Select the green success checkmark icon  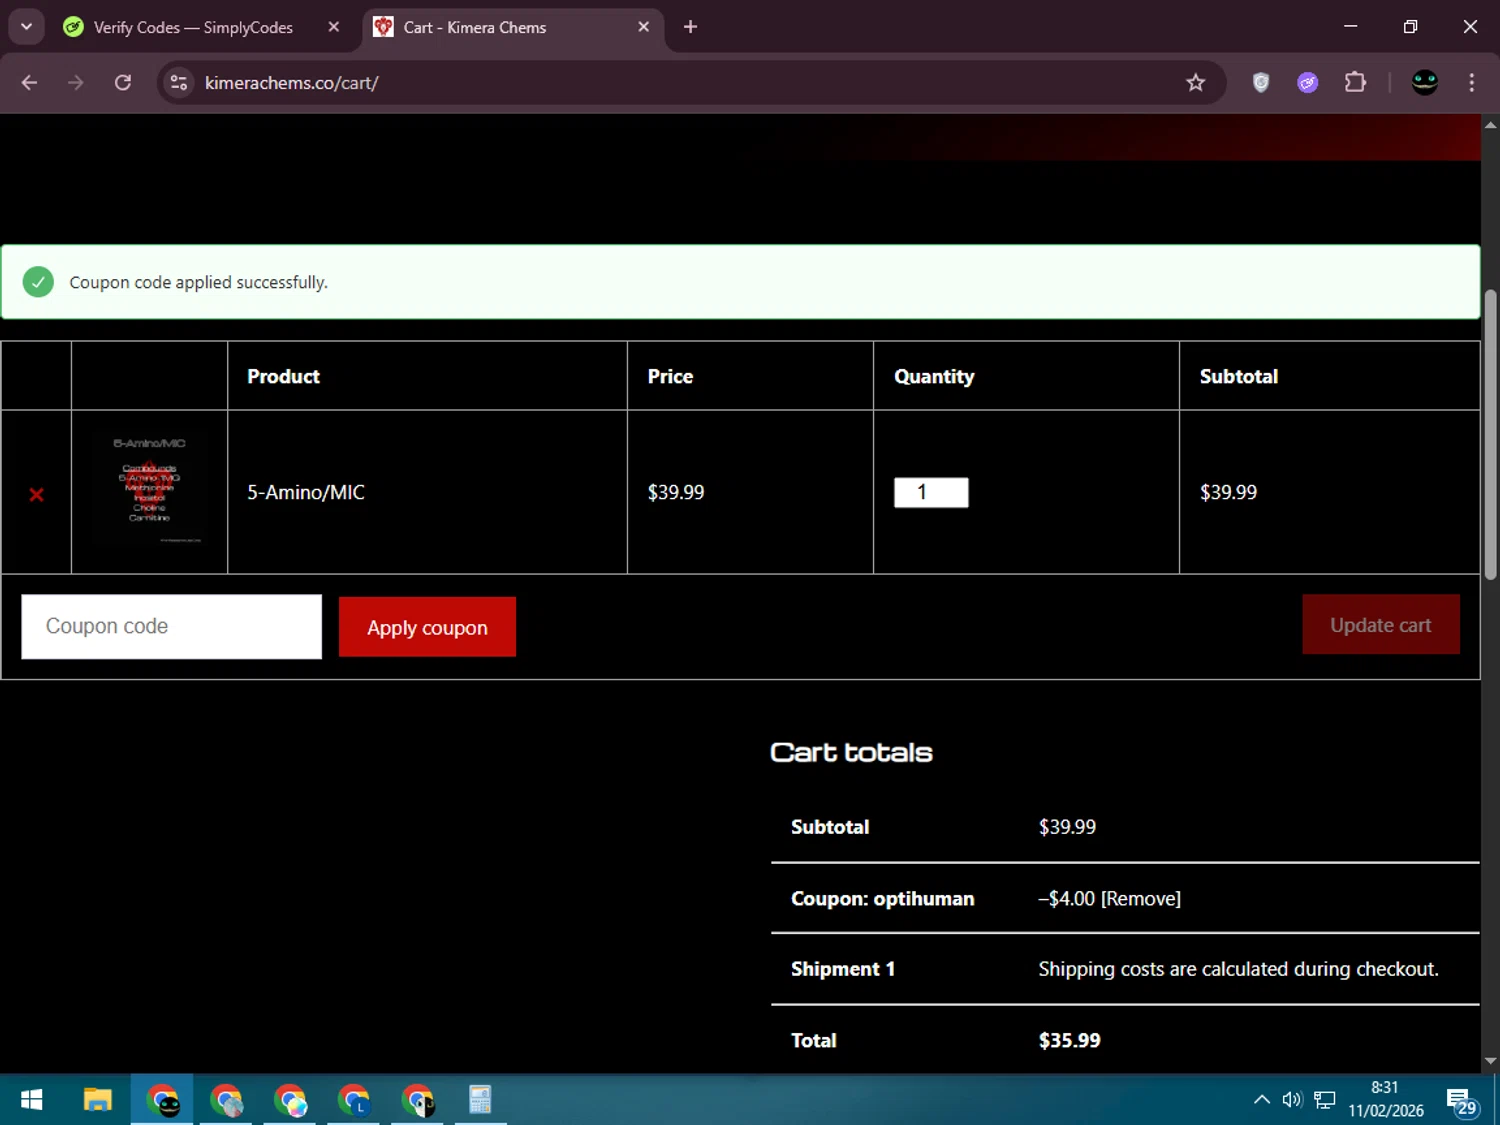coord(38,282)
